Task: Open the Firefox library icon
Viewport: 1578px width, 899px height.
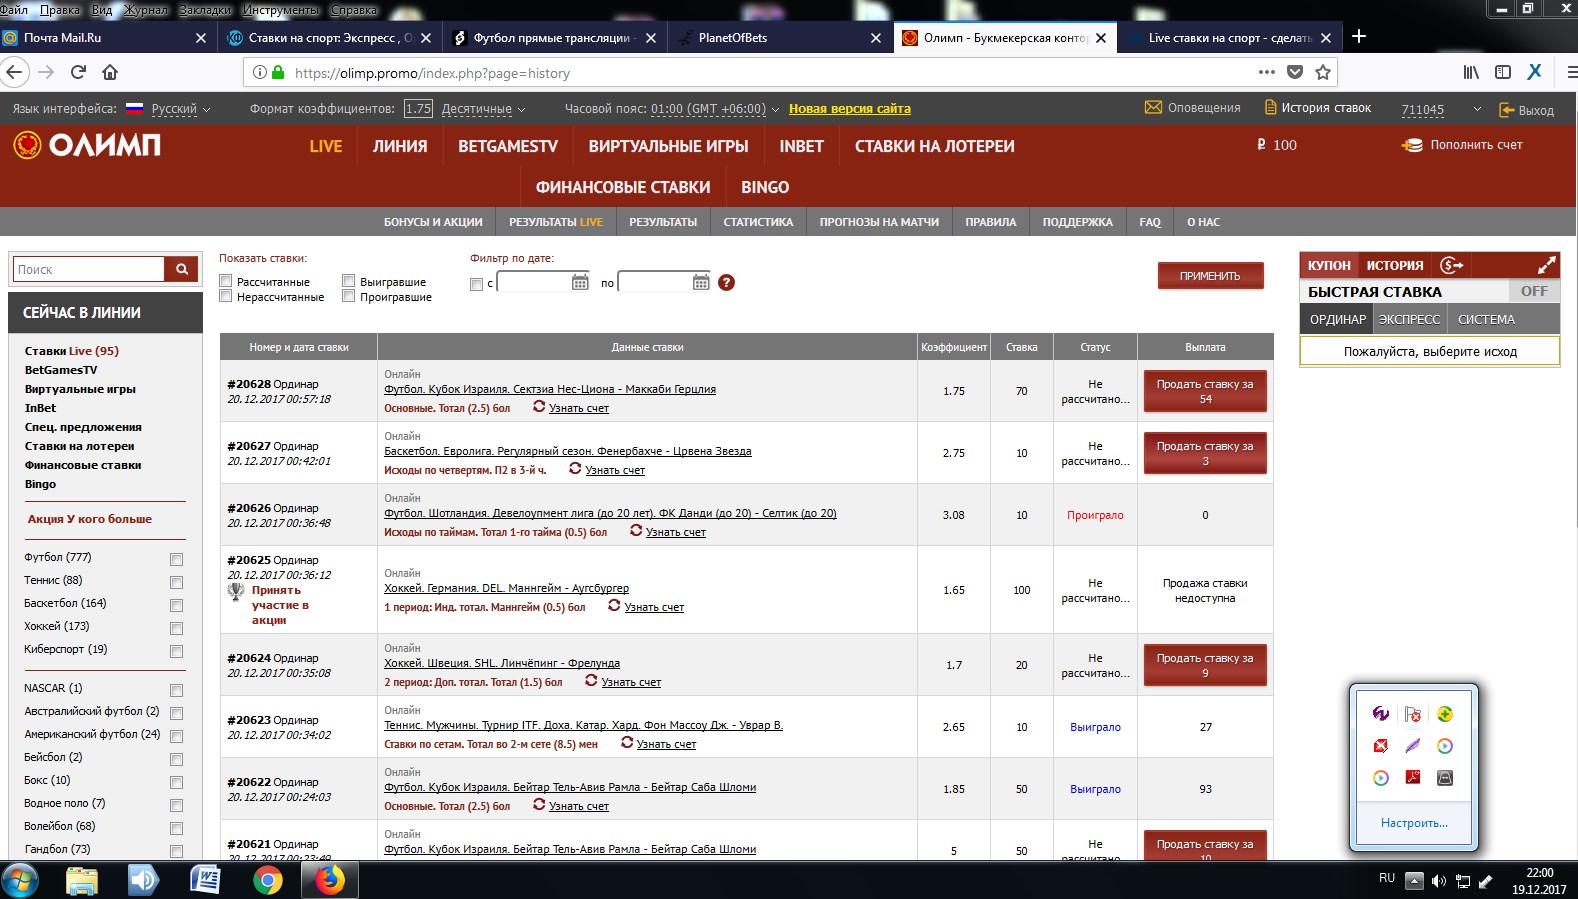Action: point(1471,72)
